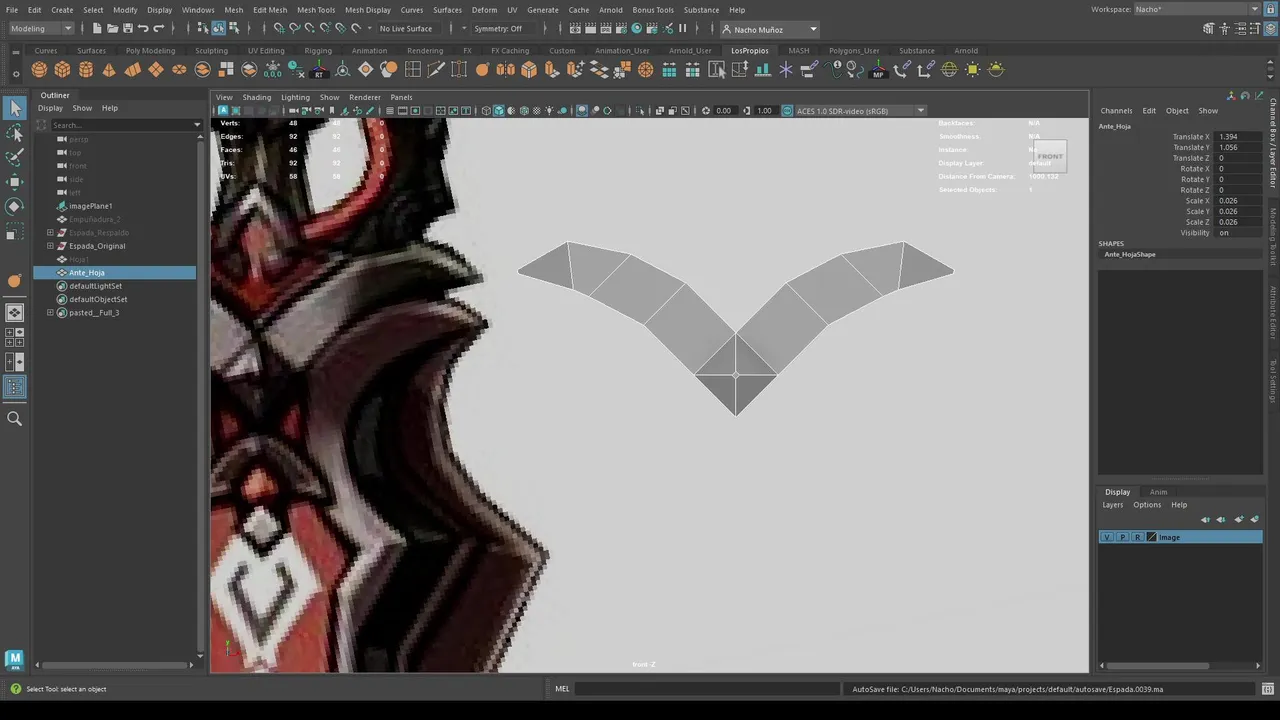Image resolution: width=1280 pixels, height=720 pixels.
Task: Open the Modeling menu set dropdown
Action: (x=41, y=28)
